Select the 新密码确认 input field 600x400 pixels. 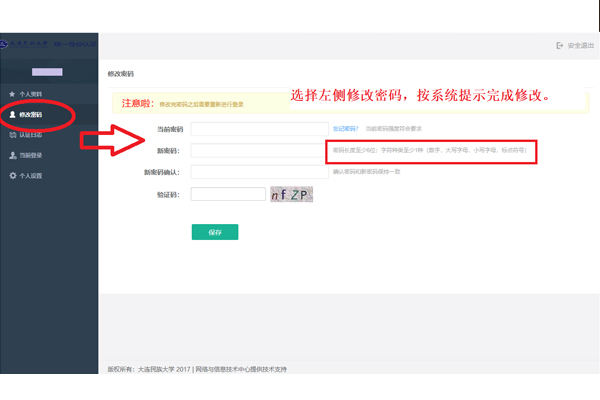(x=259, y=172)
